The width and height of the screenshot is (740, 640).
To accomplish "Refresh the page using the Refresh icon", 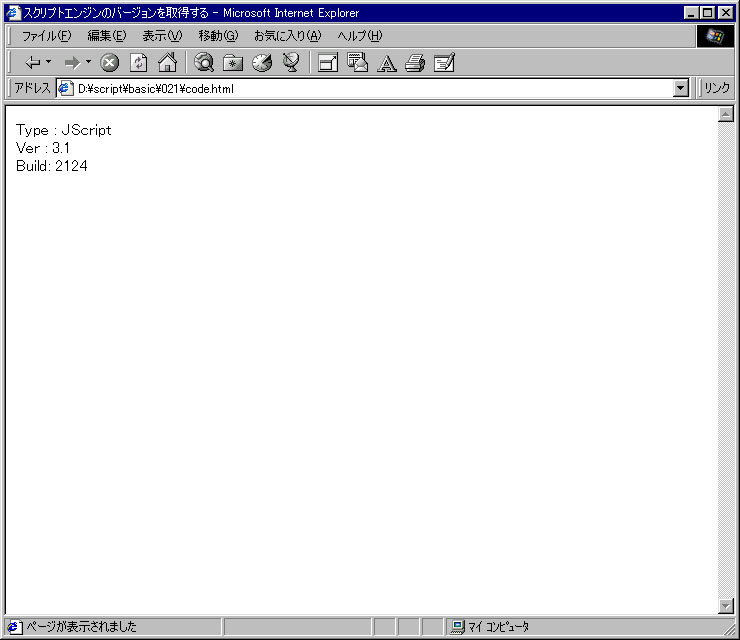I will tap(138, 63).
